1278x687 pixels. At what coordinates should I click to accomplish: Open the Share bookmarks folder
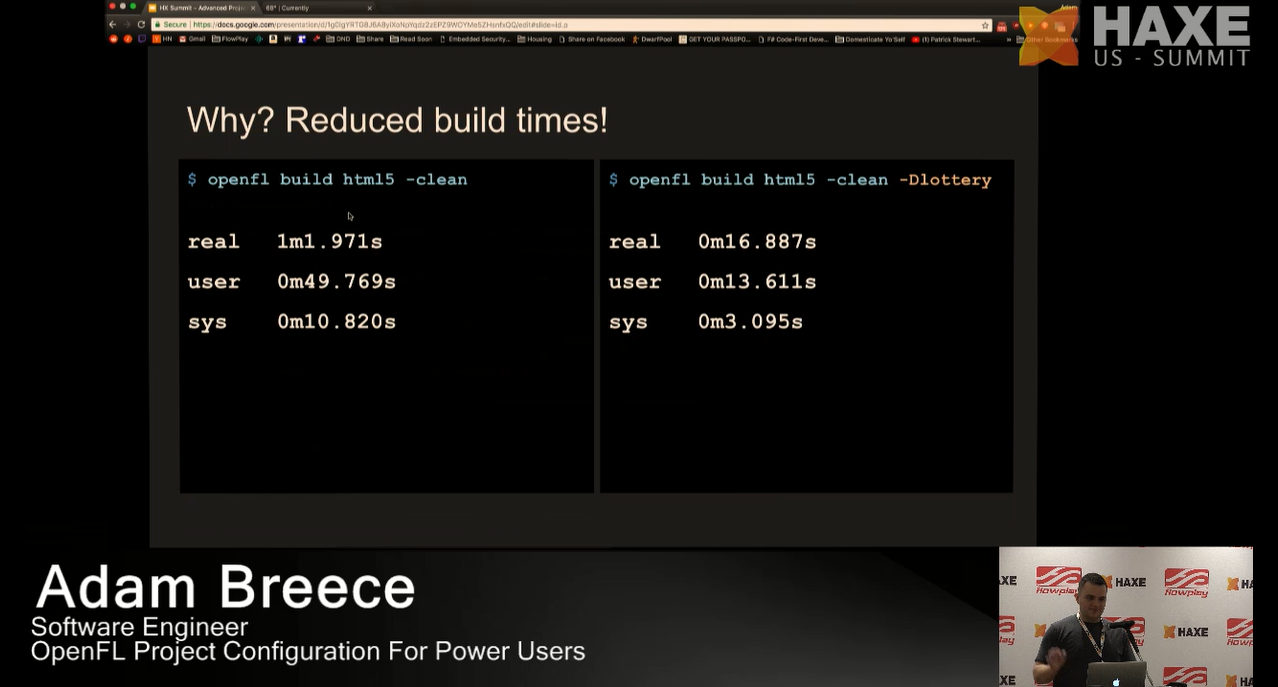[370, 39]
